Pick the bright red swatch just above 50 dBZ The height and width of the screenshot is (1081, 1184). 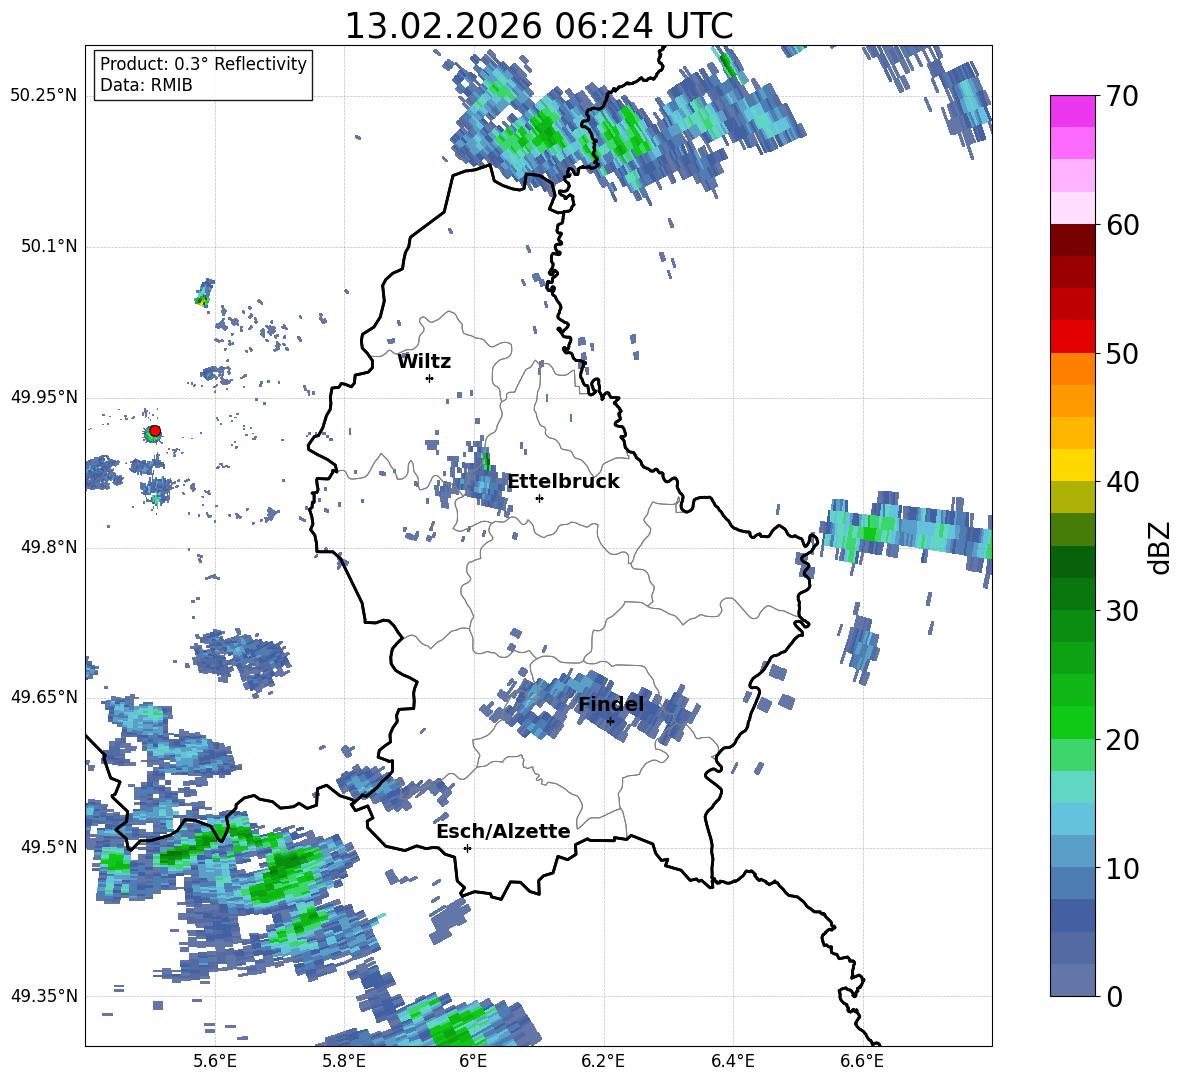[x=1072, y=336]
